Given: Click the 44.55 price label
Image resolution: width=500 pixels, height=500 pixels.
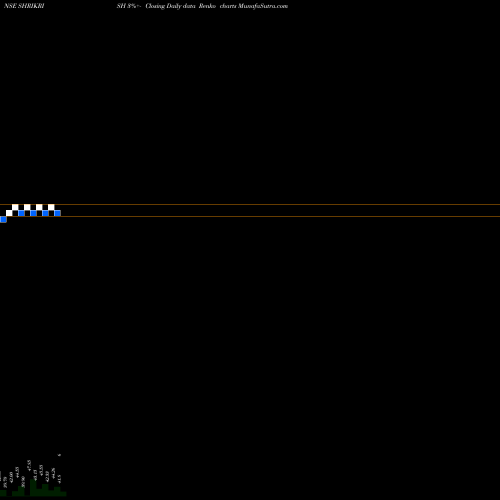Looking at the screenshot, I should [17, 472].
